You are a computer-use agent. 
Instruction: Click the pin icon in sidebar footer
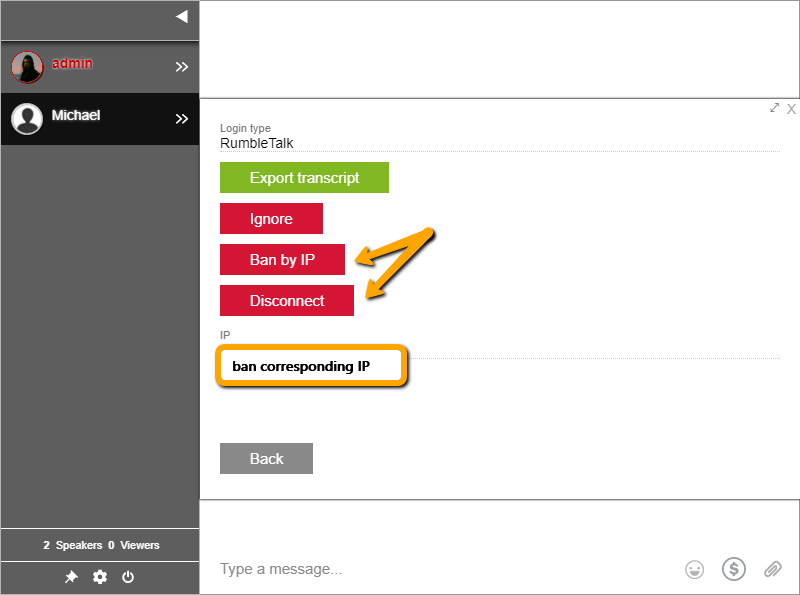pos(71,577)
